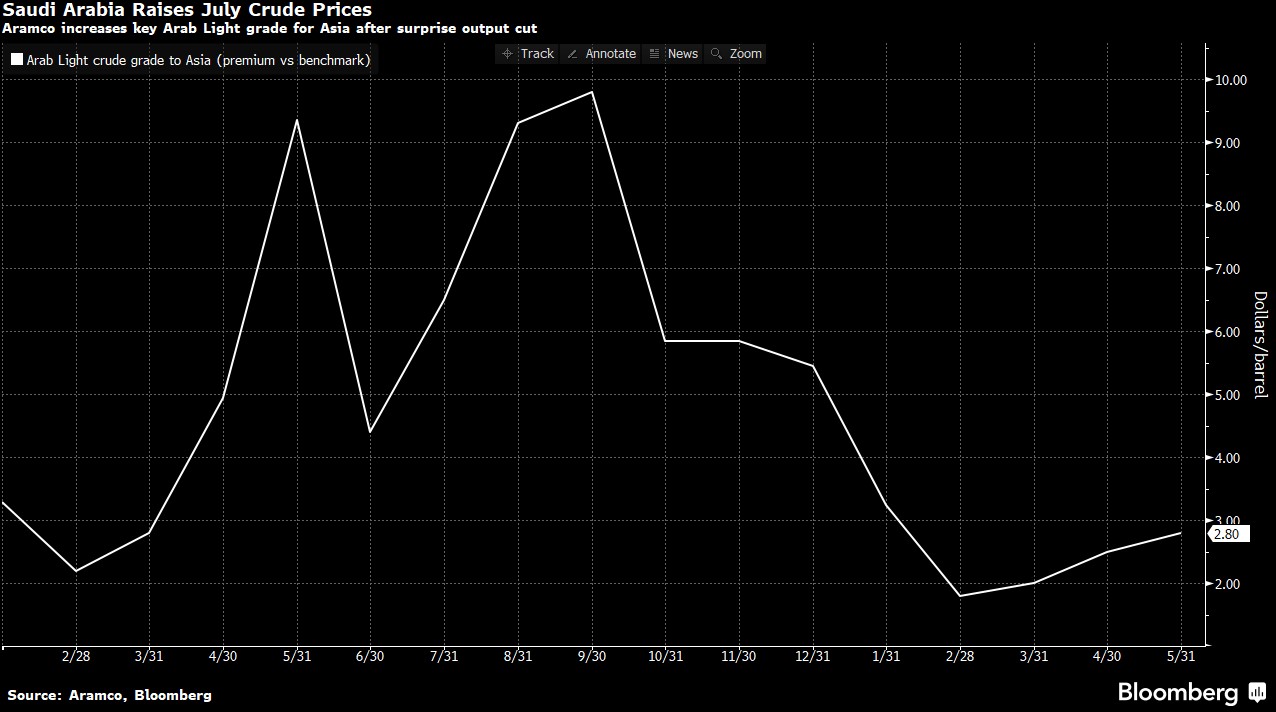Click the 6/30 trough point on the line
The height and width of the screenshot is (712, 1276).
click(x=370, y=432)
